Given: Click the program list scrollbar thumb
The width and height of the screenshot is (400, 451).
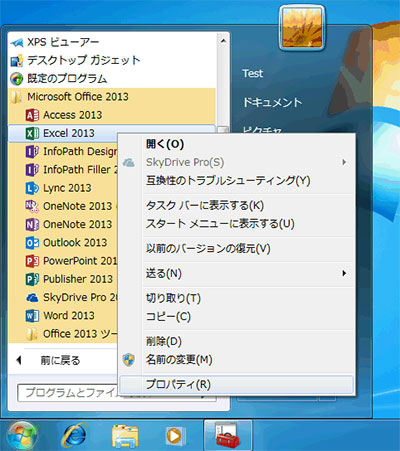Looking at the screenshot, I should (x=223, y=130).
